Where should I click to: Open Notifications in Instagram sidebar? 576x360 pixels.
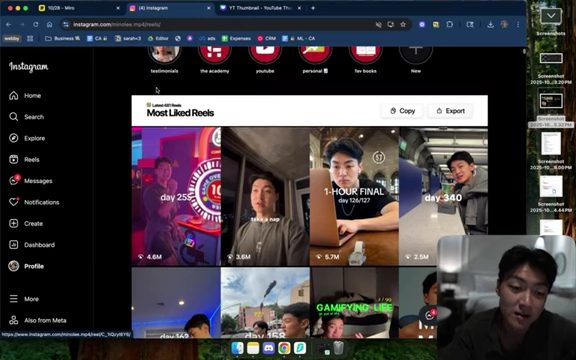pyautogui.click(x=34, y=202)
